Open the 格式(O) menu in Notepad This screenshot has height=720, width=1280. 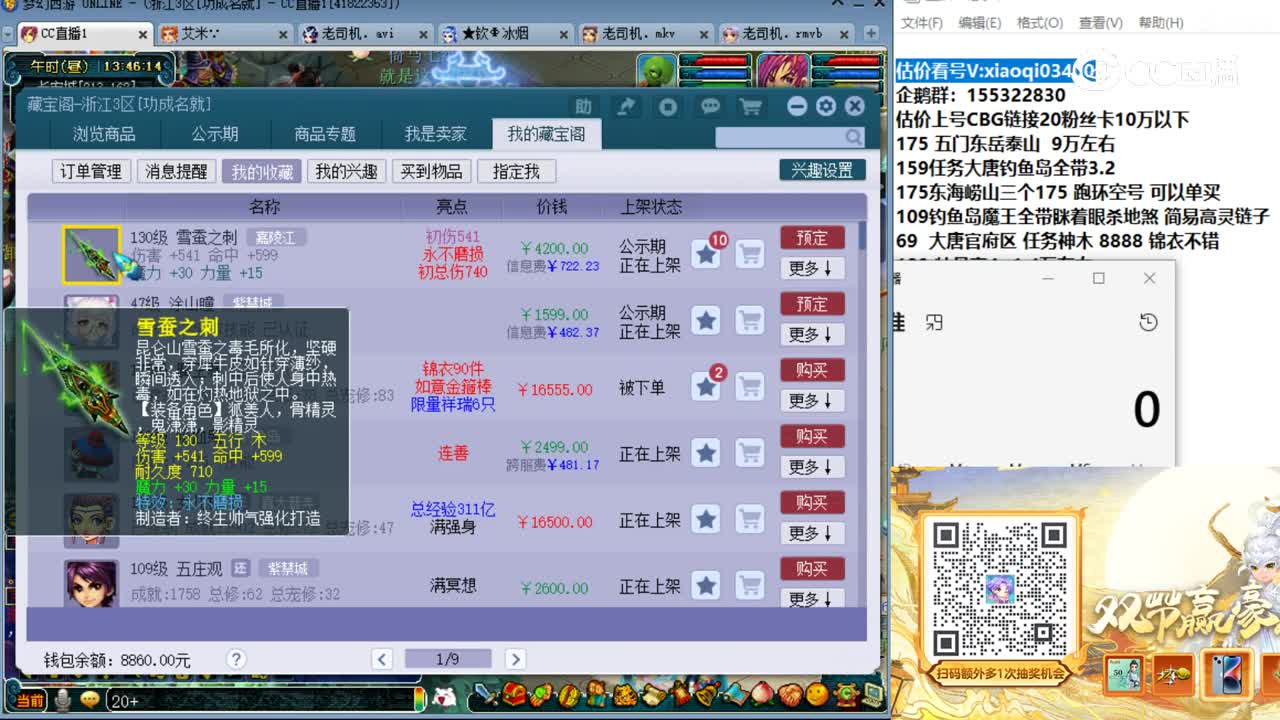(x=1039, y=23)
